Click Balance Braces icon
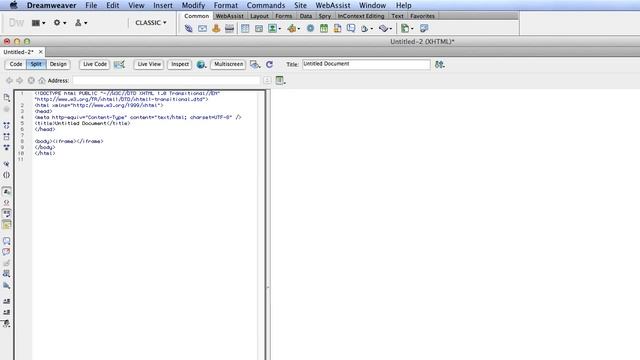The height and width of the screenshot is (360, 640). 7,175
